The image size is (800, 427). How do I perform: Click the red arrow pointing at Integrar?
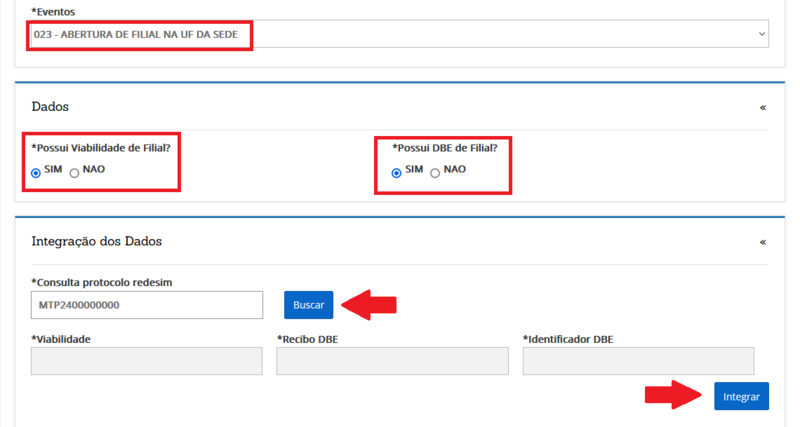point(672,396)
